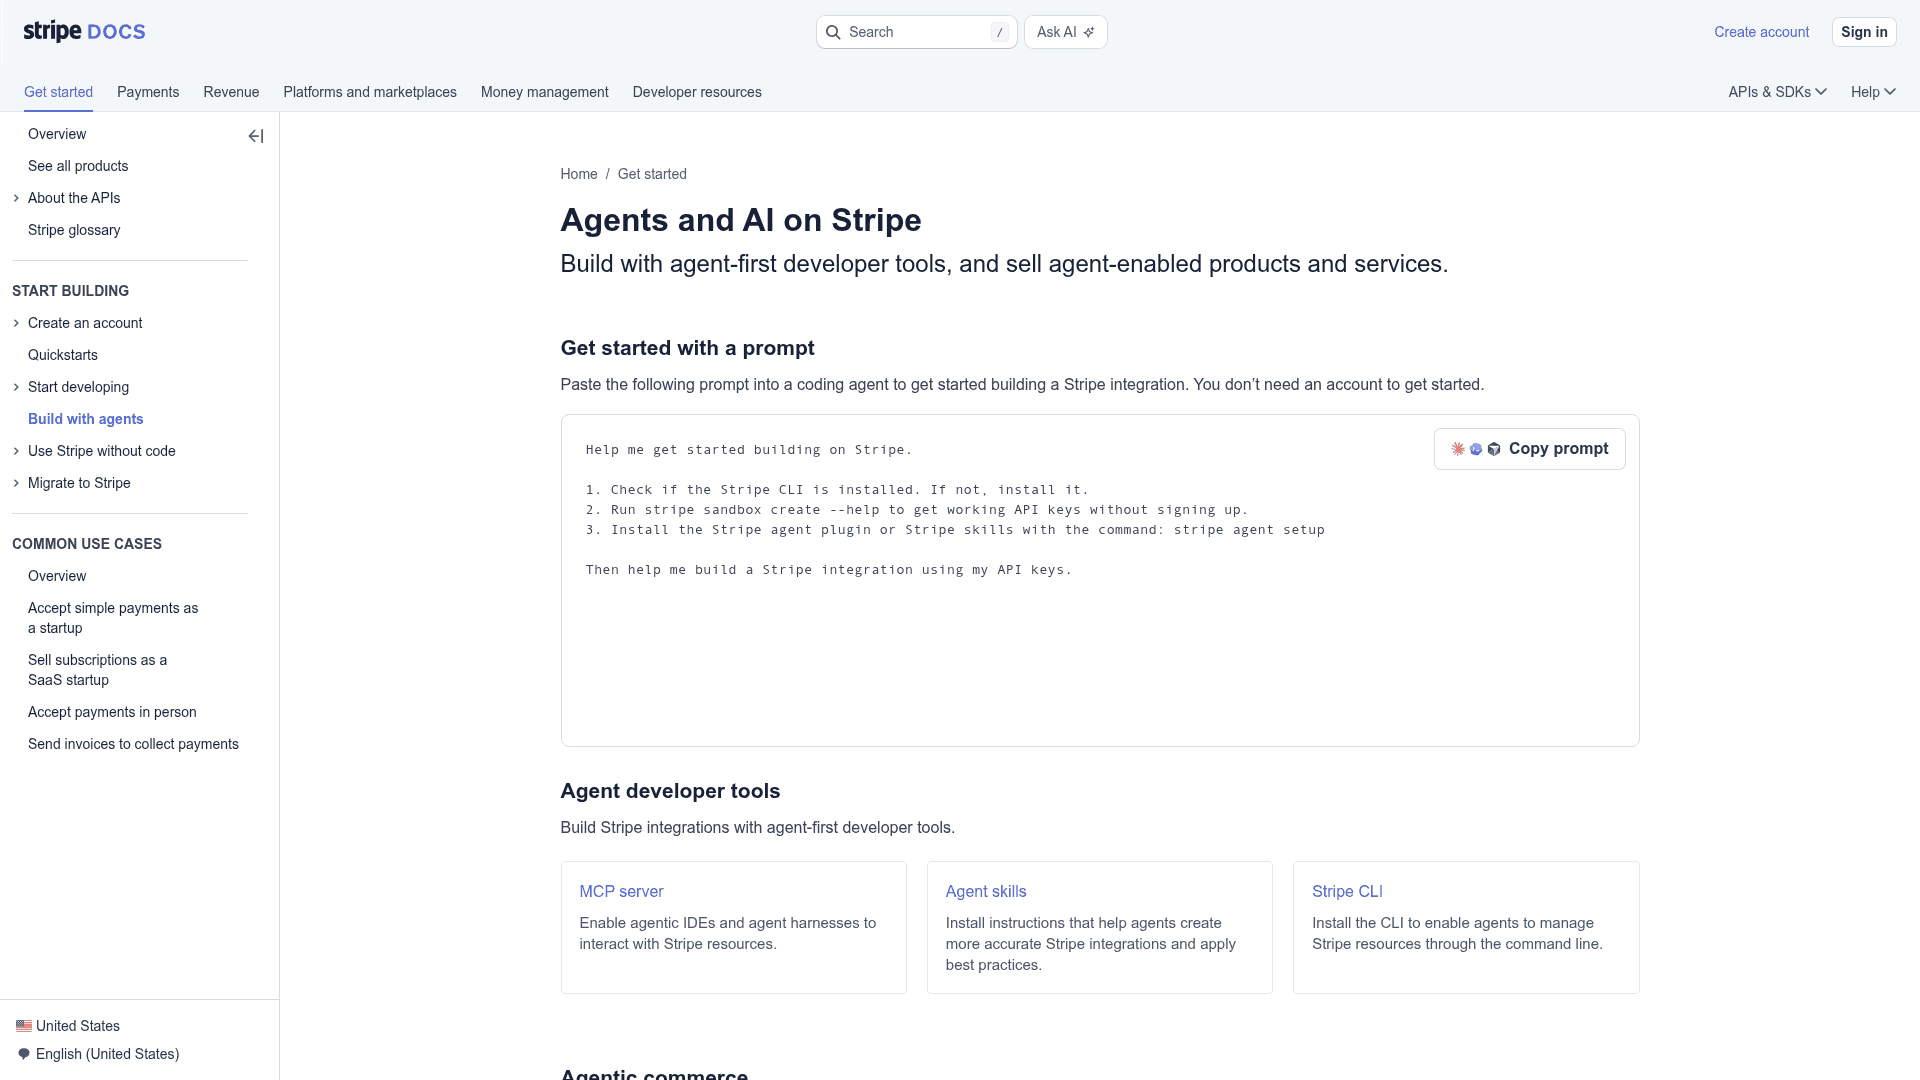Click the Ask AI button
1920x1080 pixels.
(x=1065, y=32)
